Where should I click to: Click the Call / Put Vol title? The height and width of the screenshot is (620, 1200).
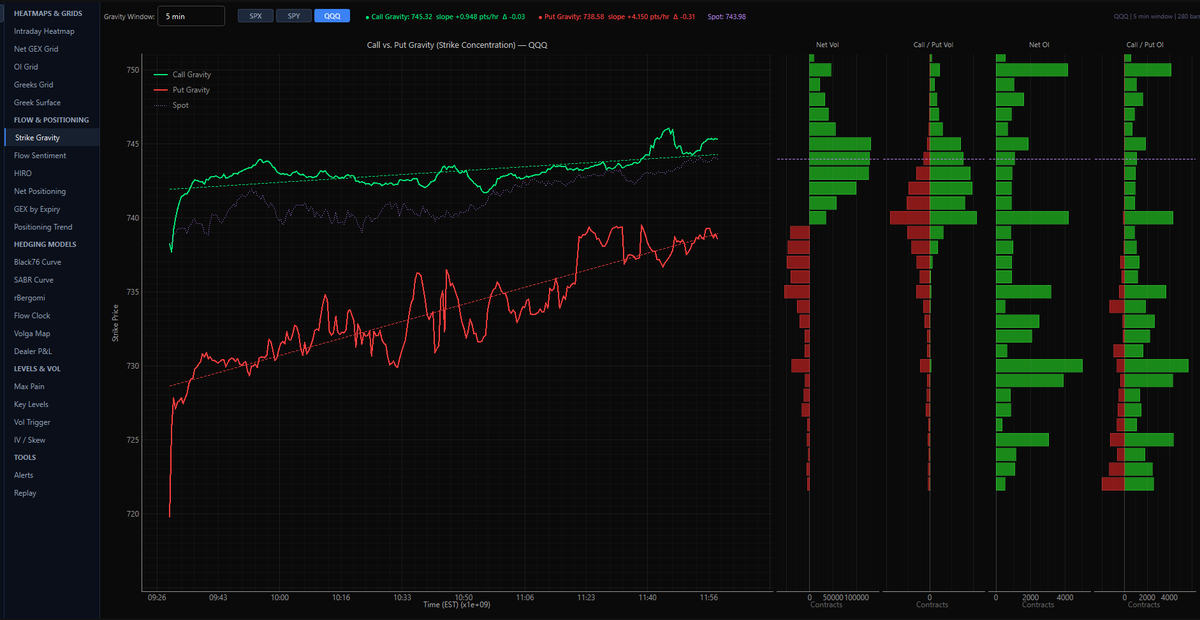click(933, 45)
